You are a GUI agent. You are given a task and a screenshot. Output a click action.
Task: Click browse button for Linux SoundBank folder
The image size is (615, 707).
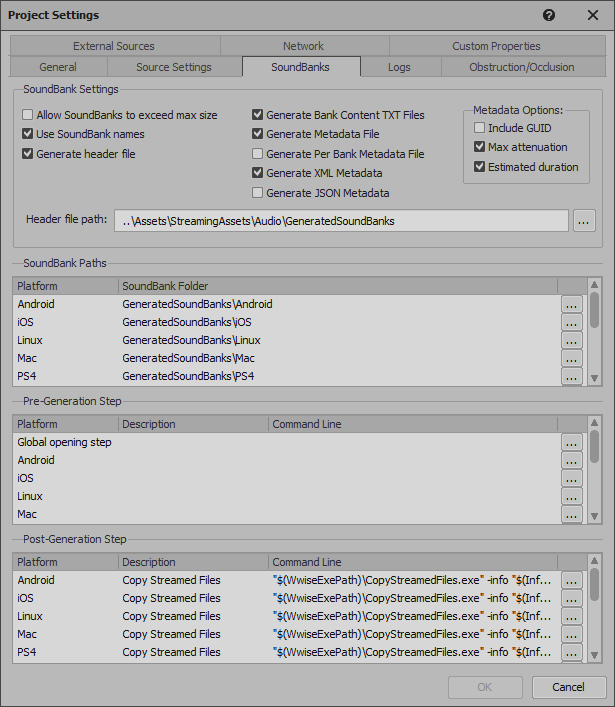(x=571, y=341)
